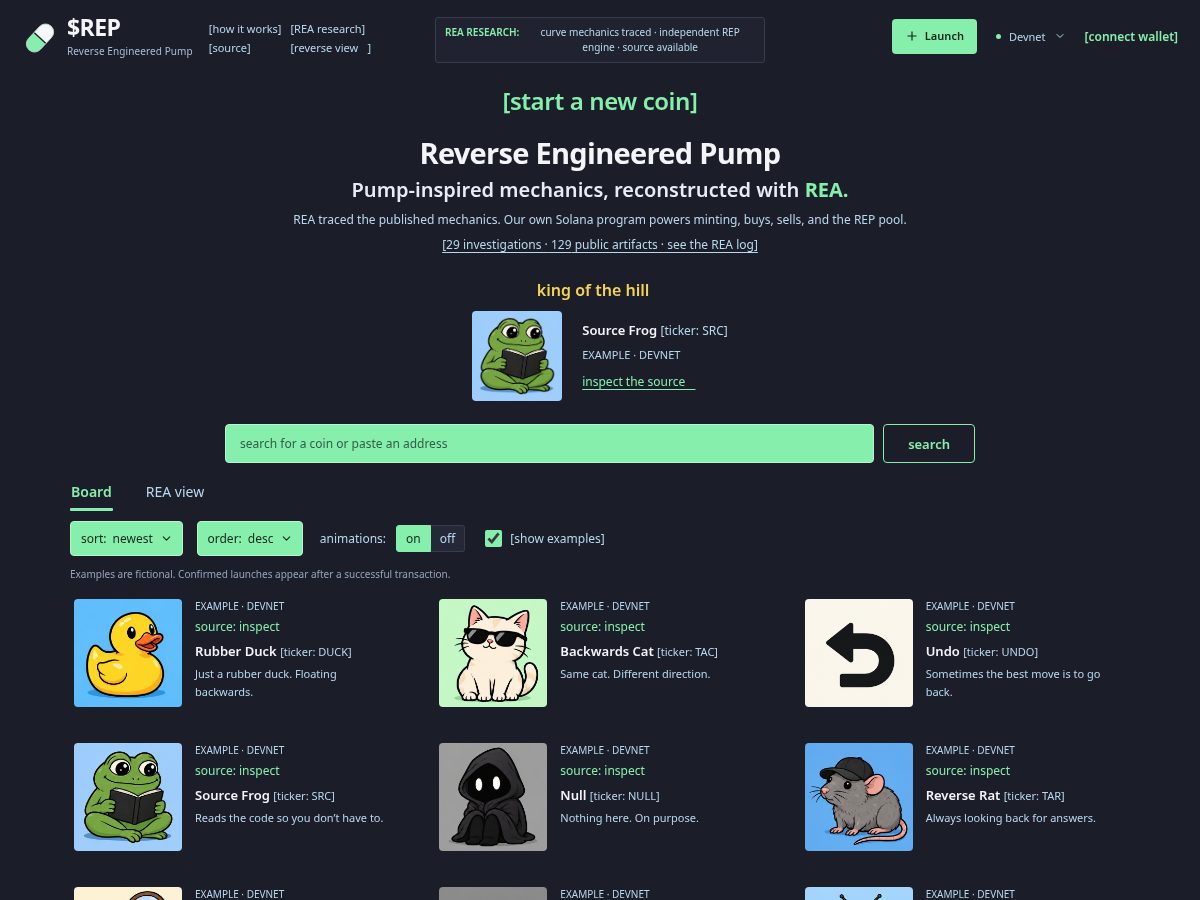Click the Null coin title
1200x900 pixels.
(573, 796)
